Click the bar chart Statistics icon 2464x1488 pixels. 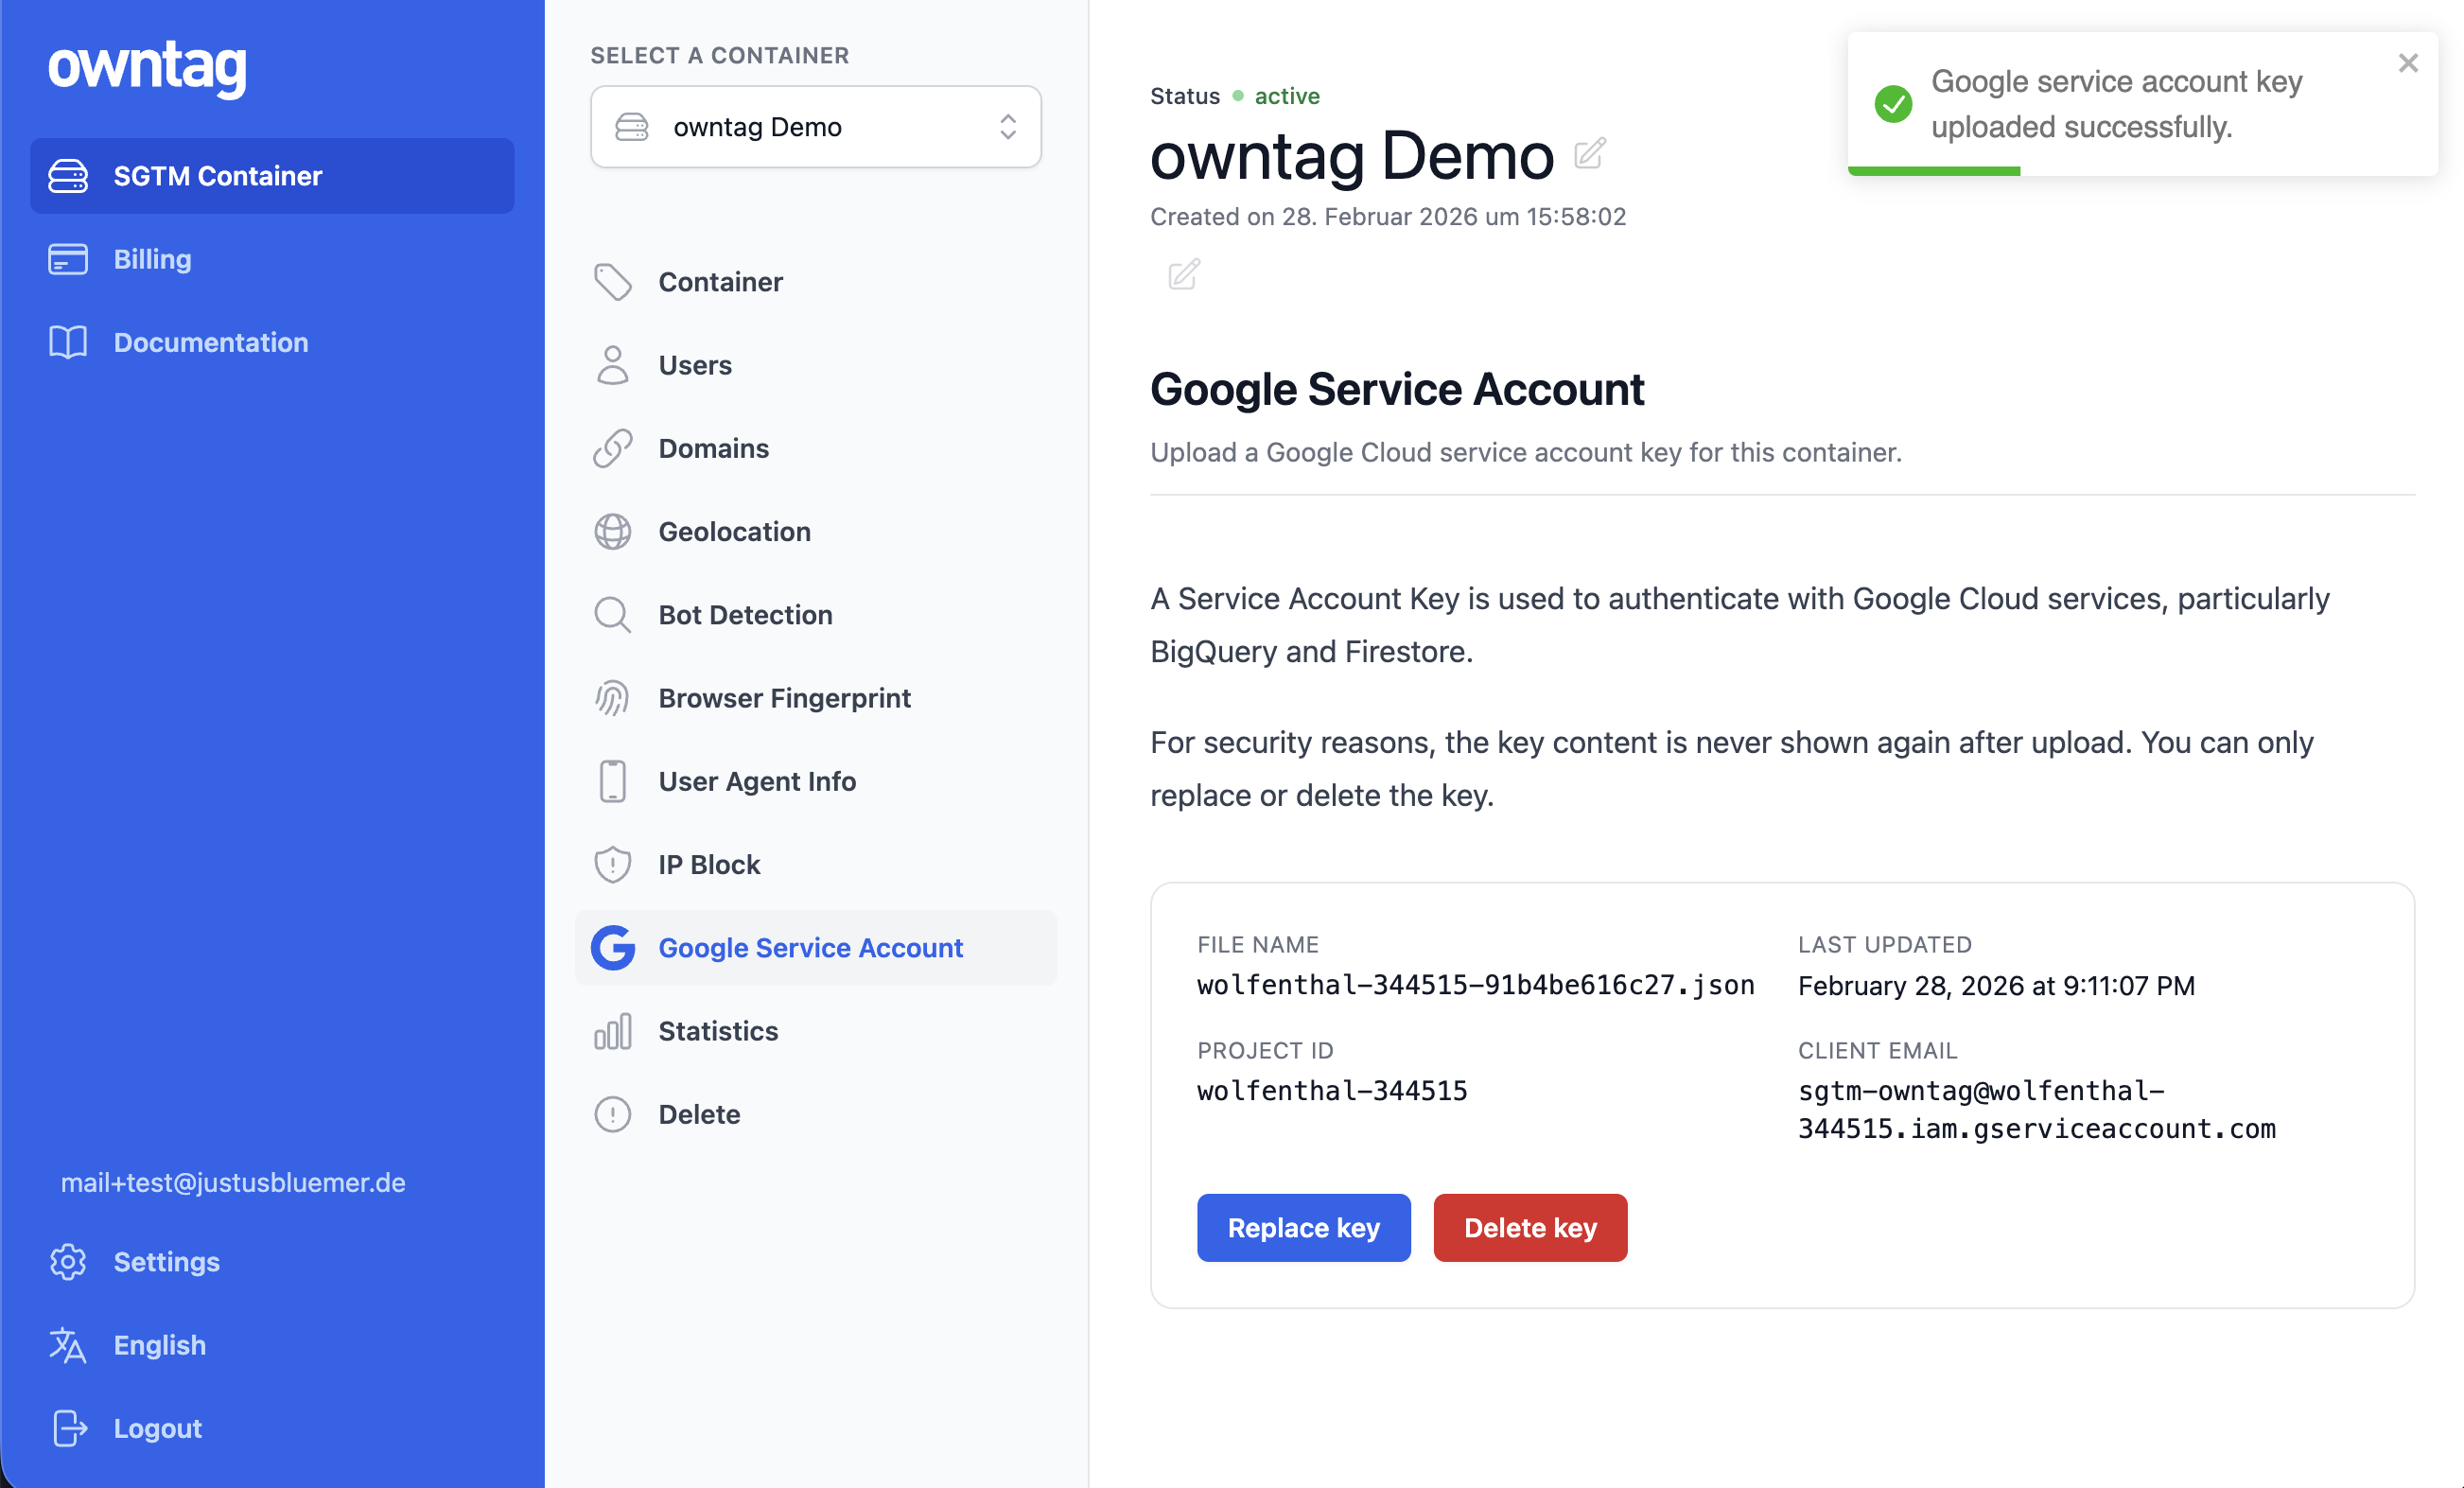point(612,1031)
